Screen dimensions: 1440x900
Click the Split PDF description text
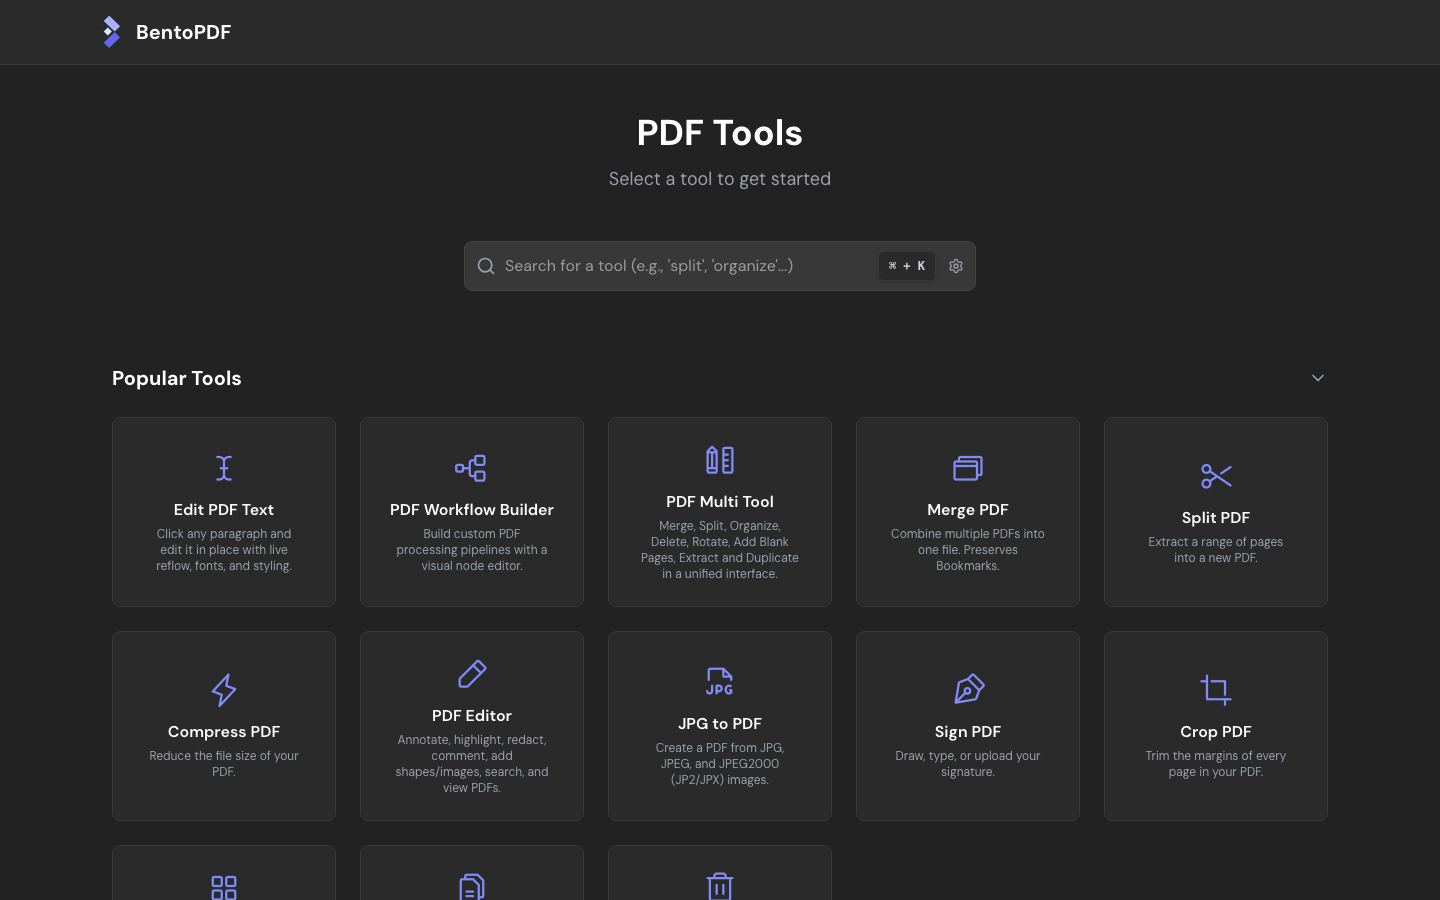[1216, 550]
